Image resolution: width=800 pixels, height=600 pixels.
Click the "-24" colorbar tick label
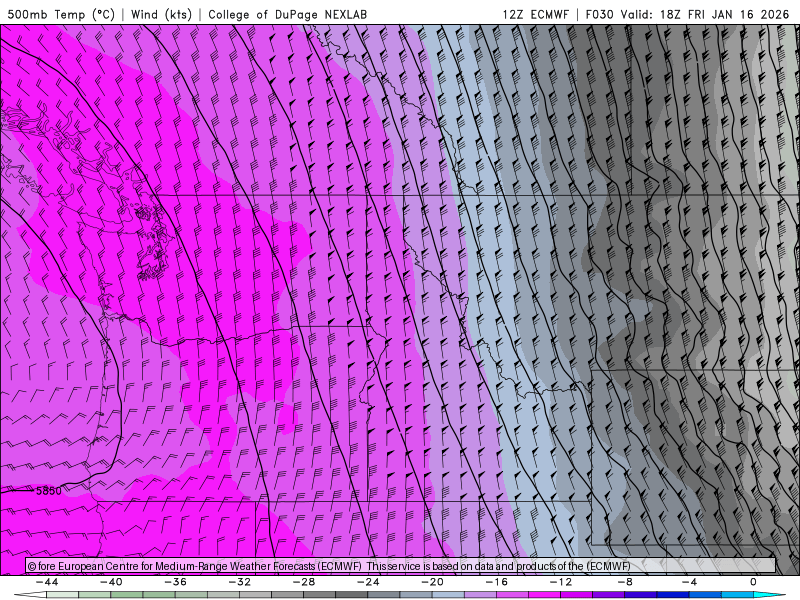point(368,582)
